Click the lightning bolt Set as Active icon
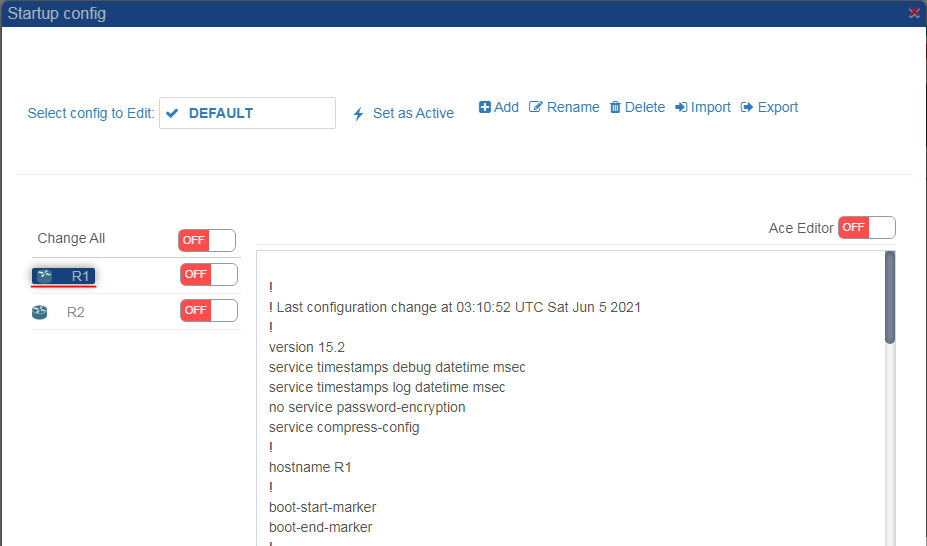This screenshot has width=927, height=546. pyautogui.click(x=358, y=113)
